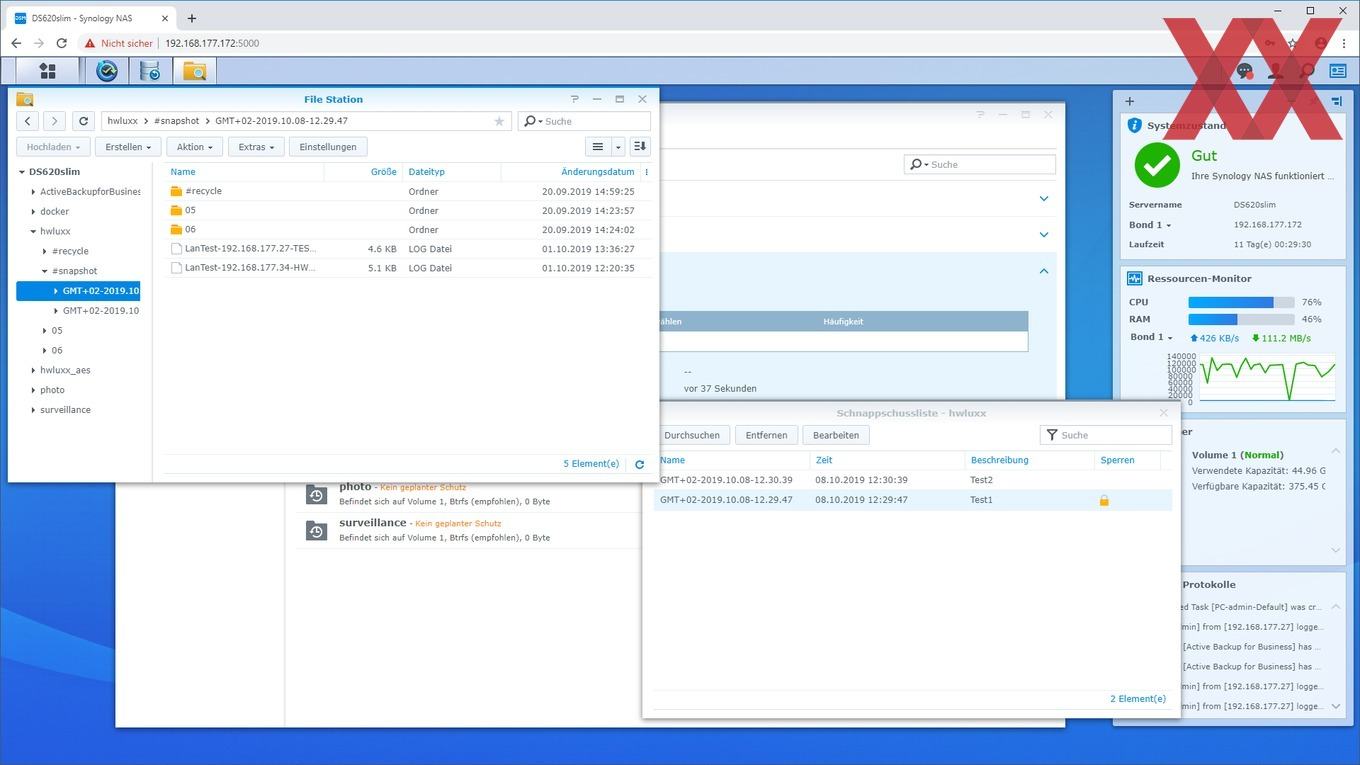Switch File Station list view mode
This screenshot has height=765, width=1360.
598,147
